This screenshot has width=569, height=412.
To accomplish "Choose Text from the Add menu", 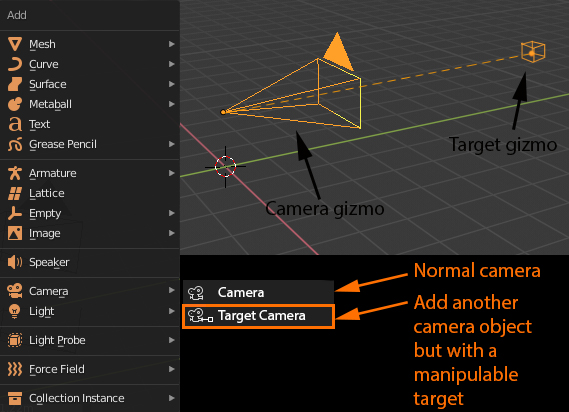I will coord(90,124).
